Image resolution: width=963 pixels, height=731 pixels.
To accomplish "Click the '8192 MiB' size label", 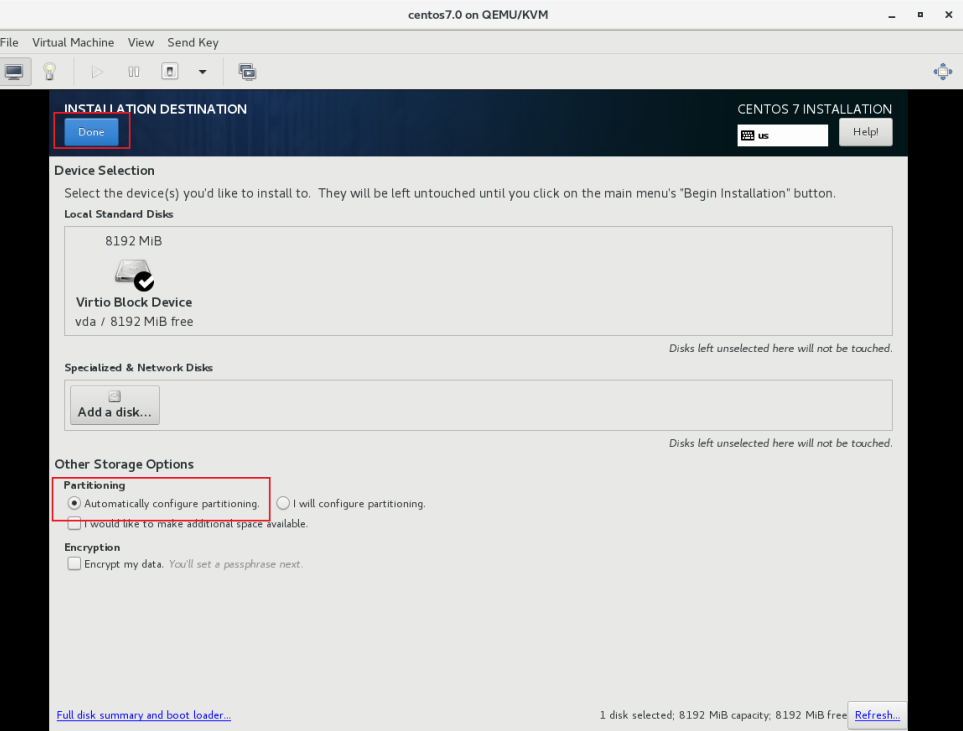I will click(133, 241).
